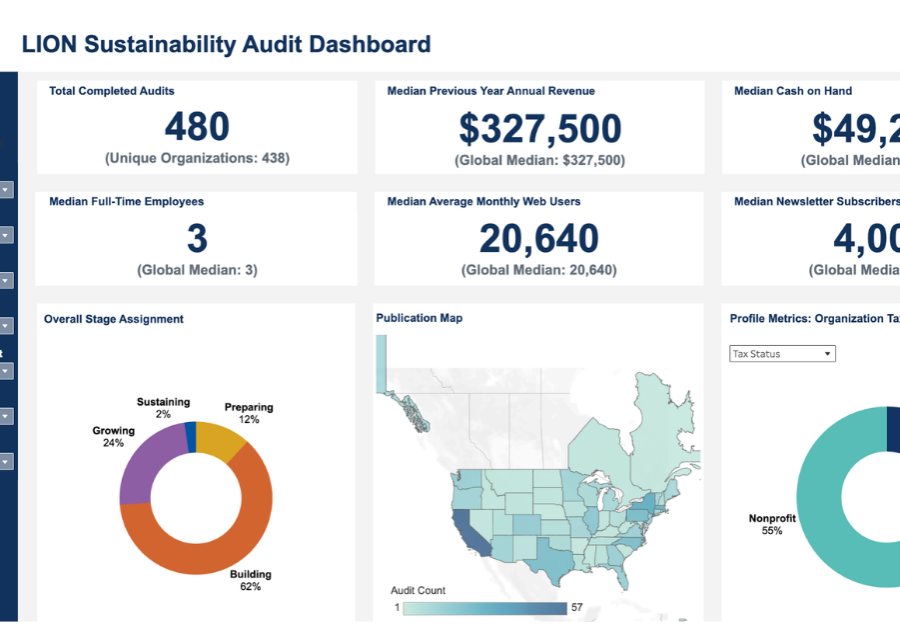Click legend maximum value 57
Image resolution: width=900 pixels, height=630 pixels.
[x=577, y=608]
